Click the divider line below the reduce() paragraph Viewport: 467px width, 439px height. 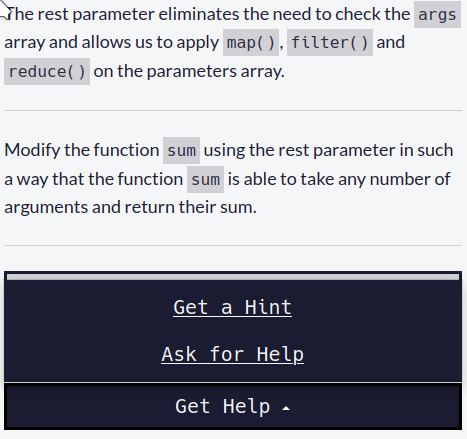[x=233, y=110]
